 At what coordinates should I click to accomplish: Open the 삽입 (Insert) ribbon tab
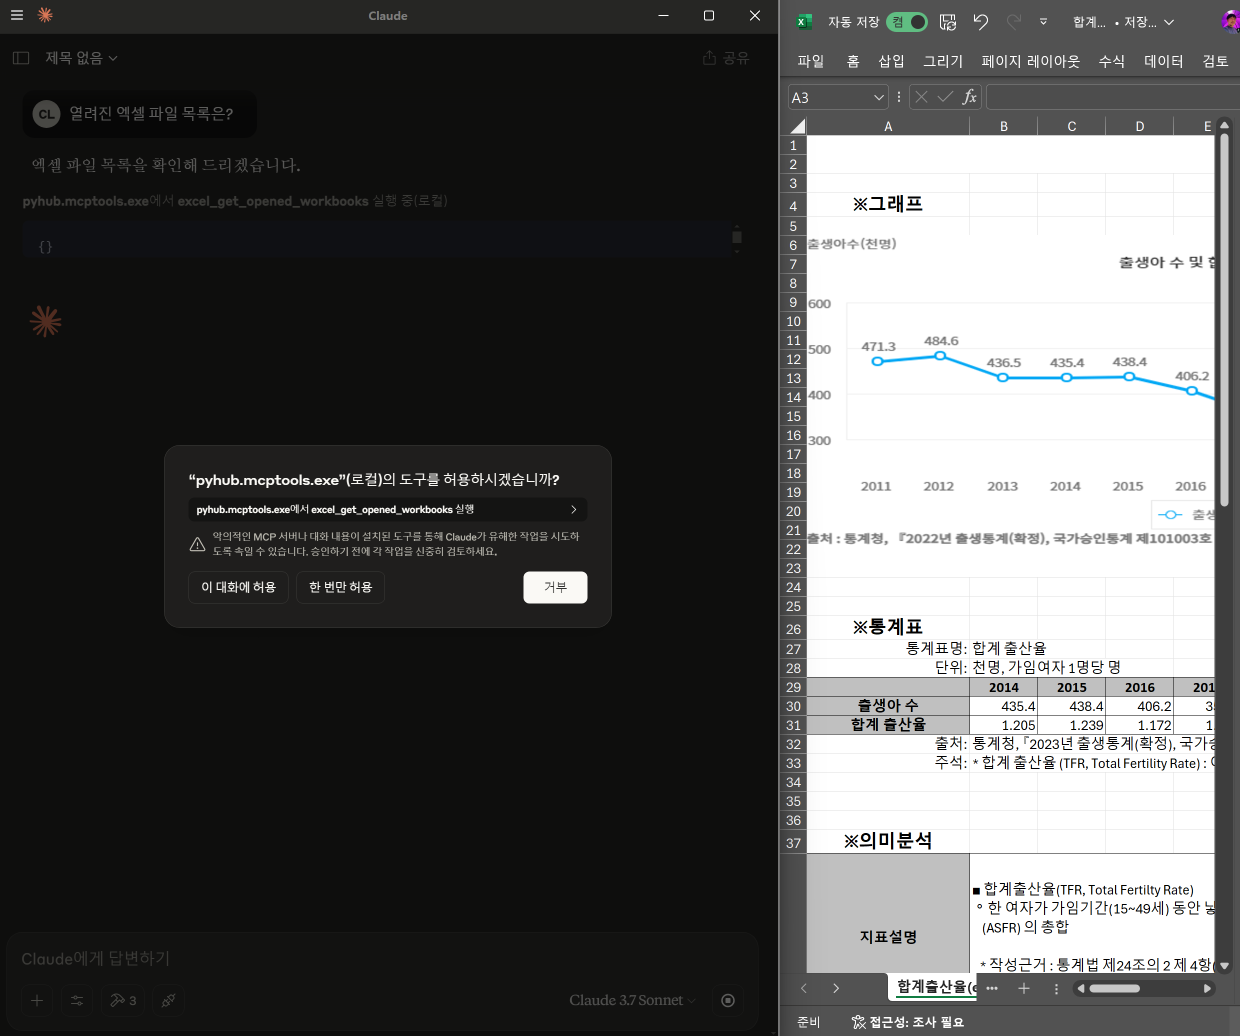(x=891, y=61)
